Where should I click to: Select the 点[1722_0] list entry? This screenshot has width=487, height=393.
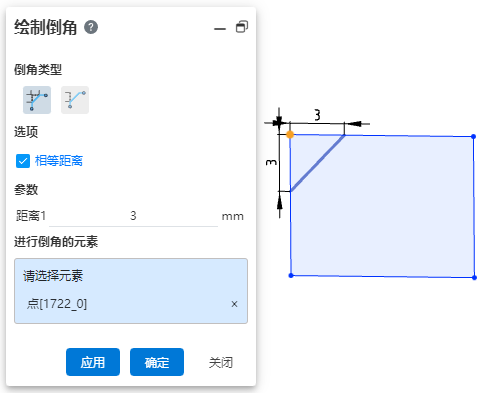tap(57, 304)
